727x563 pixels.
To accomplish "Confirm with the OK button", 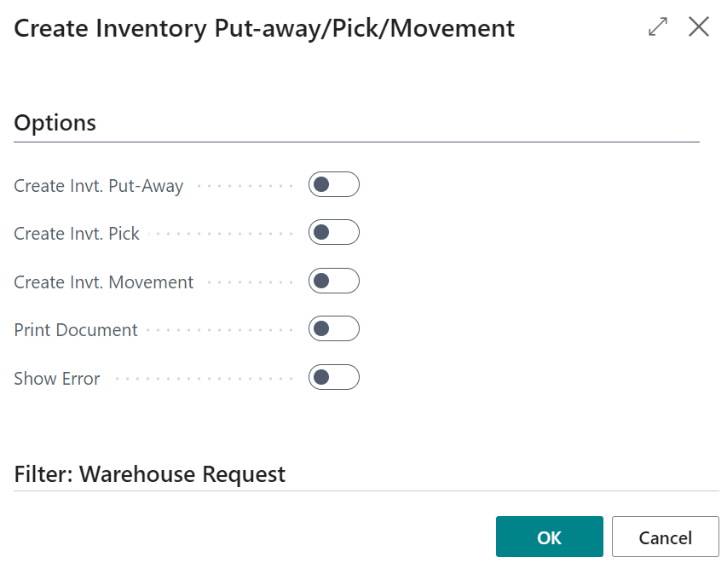I will [549, 537].
